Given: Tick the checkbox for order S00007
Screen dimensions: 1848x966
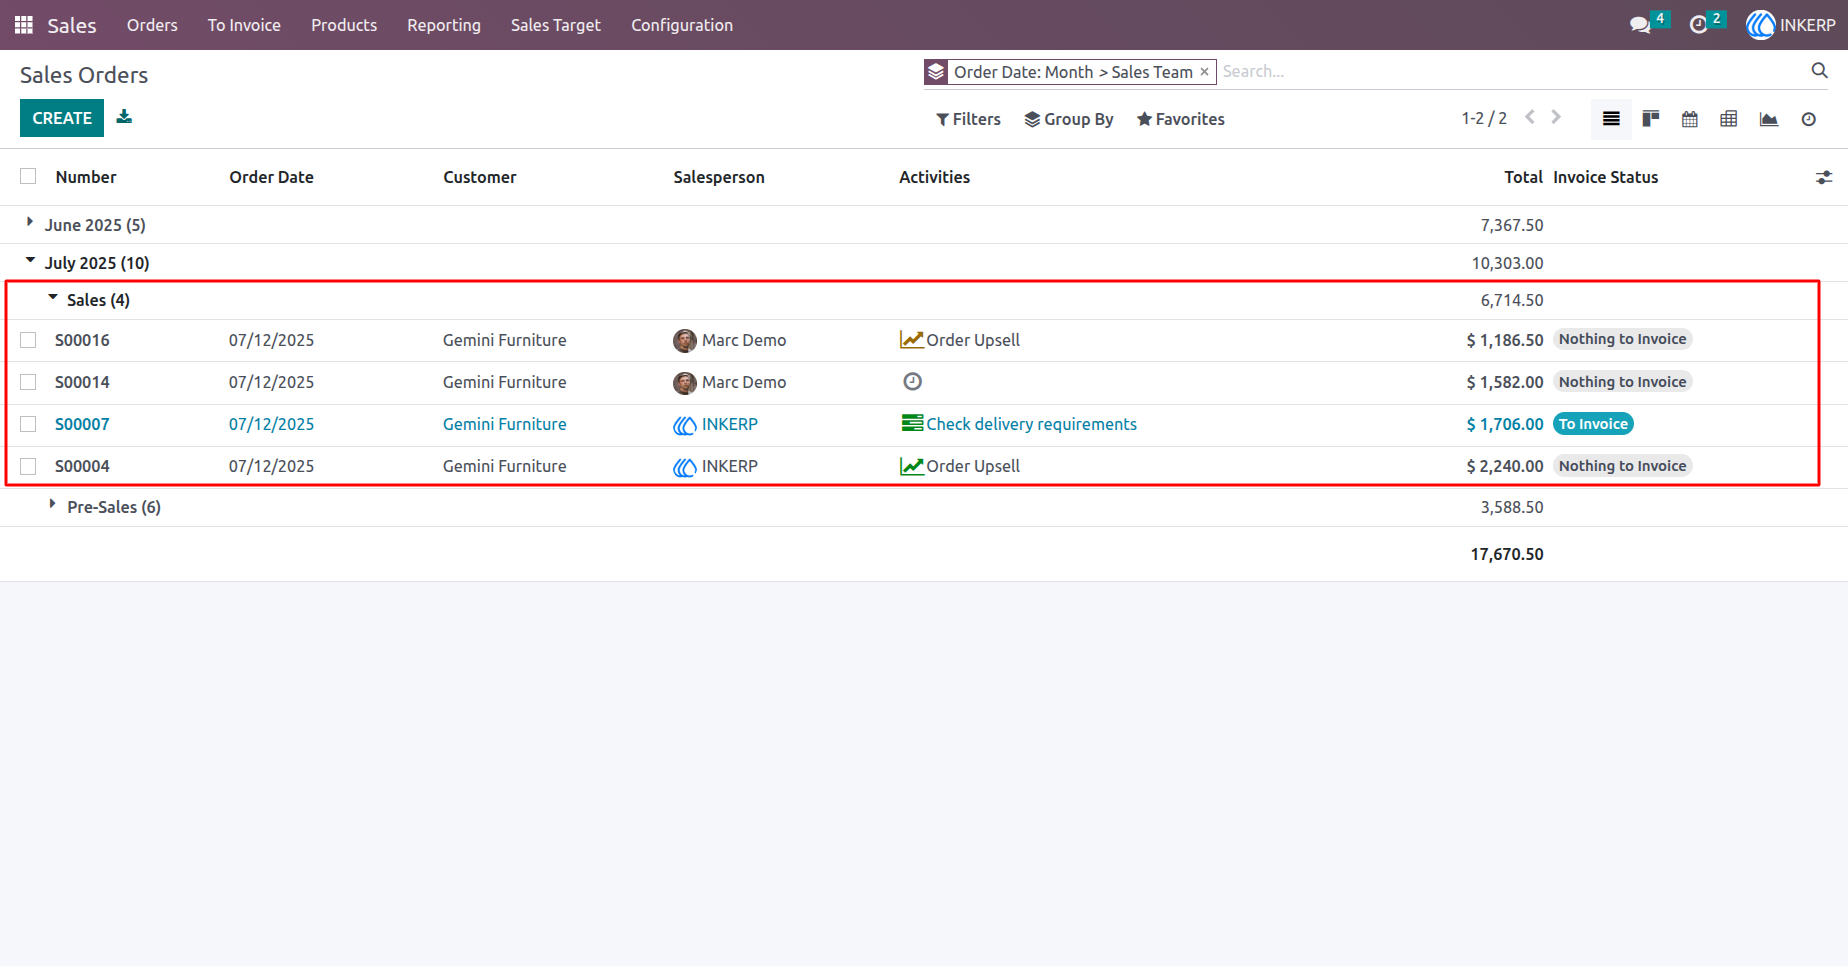Looking at the screenshot, I should pyautogui.click(x=28, y=424).
